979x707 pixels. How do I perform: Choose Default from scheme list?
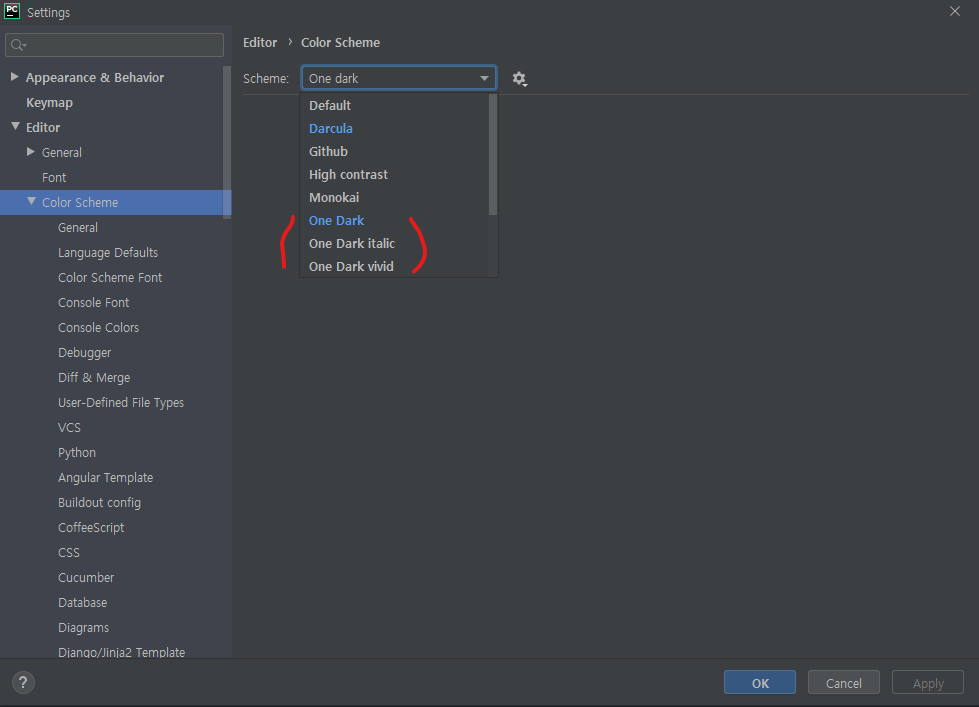[x=395, y=106]
